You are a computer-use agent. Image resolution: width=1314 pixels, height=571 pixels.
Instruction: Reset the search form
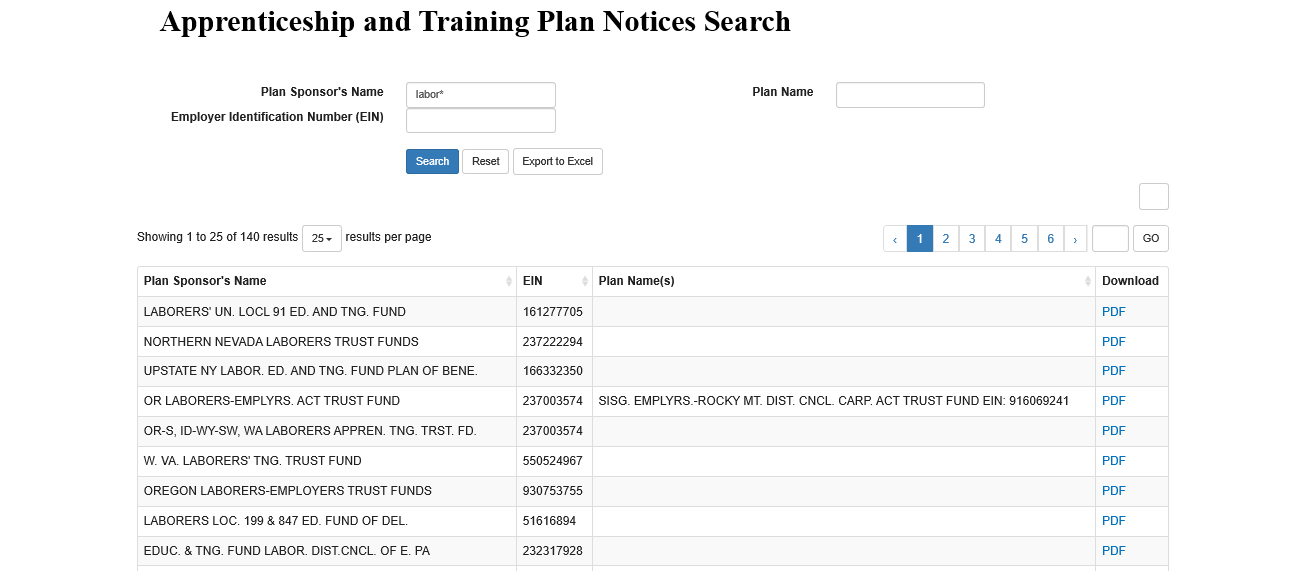[x=485, y=161]
